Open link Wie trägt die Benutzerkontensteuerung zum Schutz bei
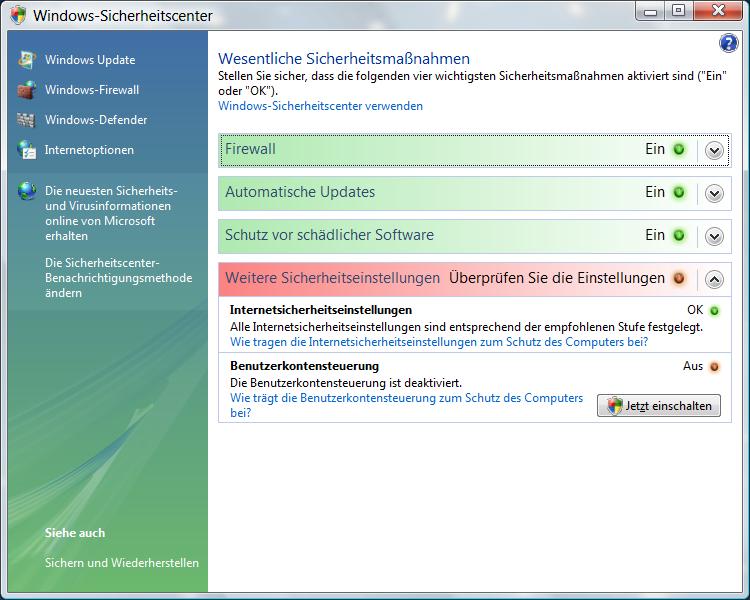This screenshot has width=750, height=600. click(x=407, y=405)
